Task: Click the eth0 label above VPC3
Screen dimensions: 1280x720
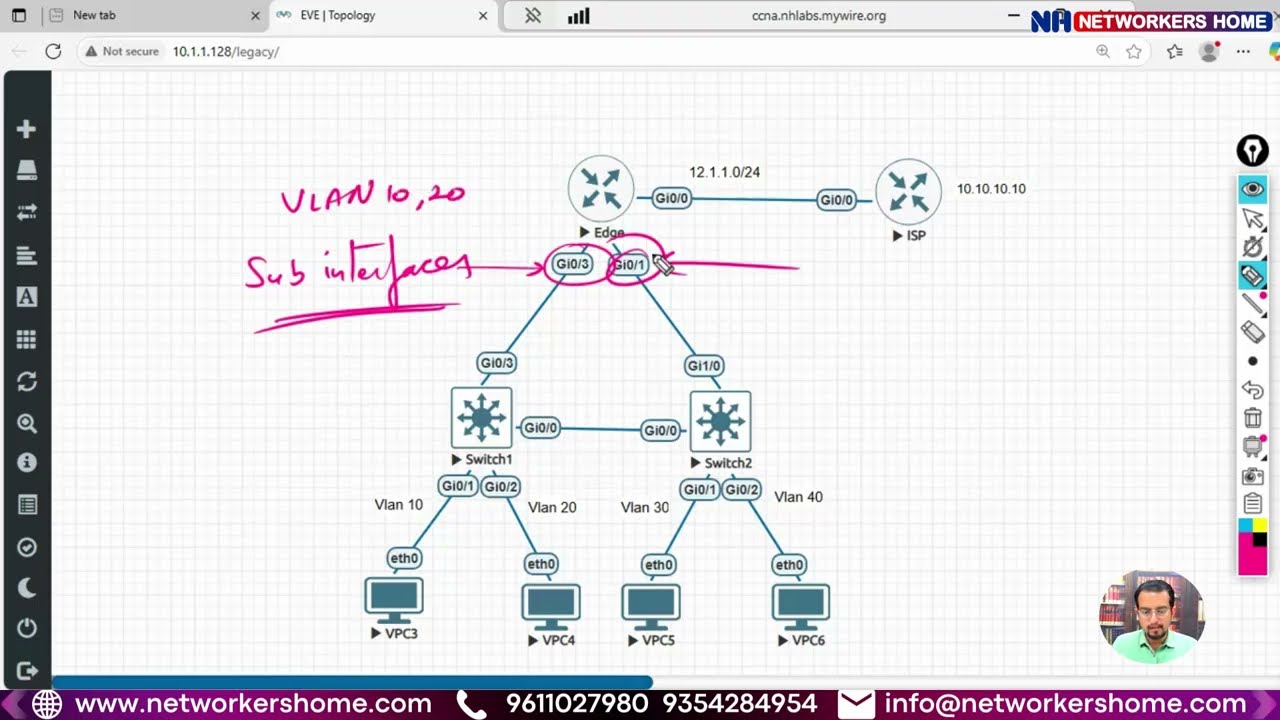Action: pyautogui.click(x=404, y=558)
